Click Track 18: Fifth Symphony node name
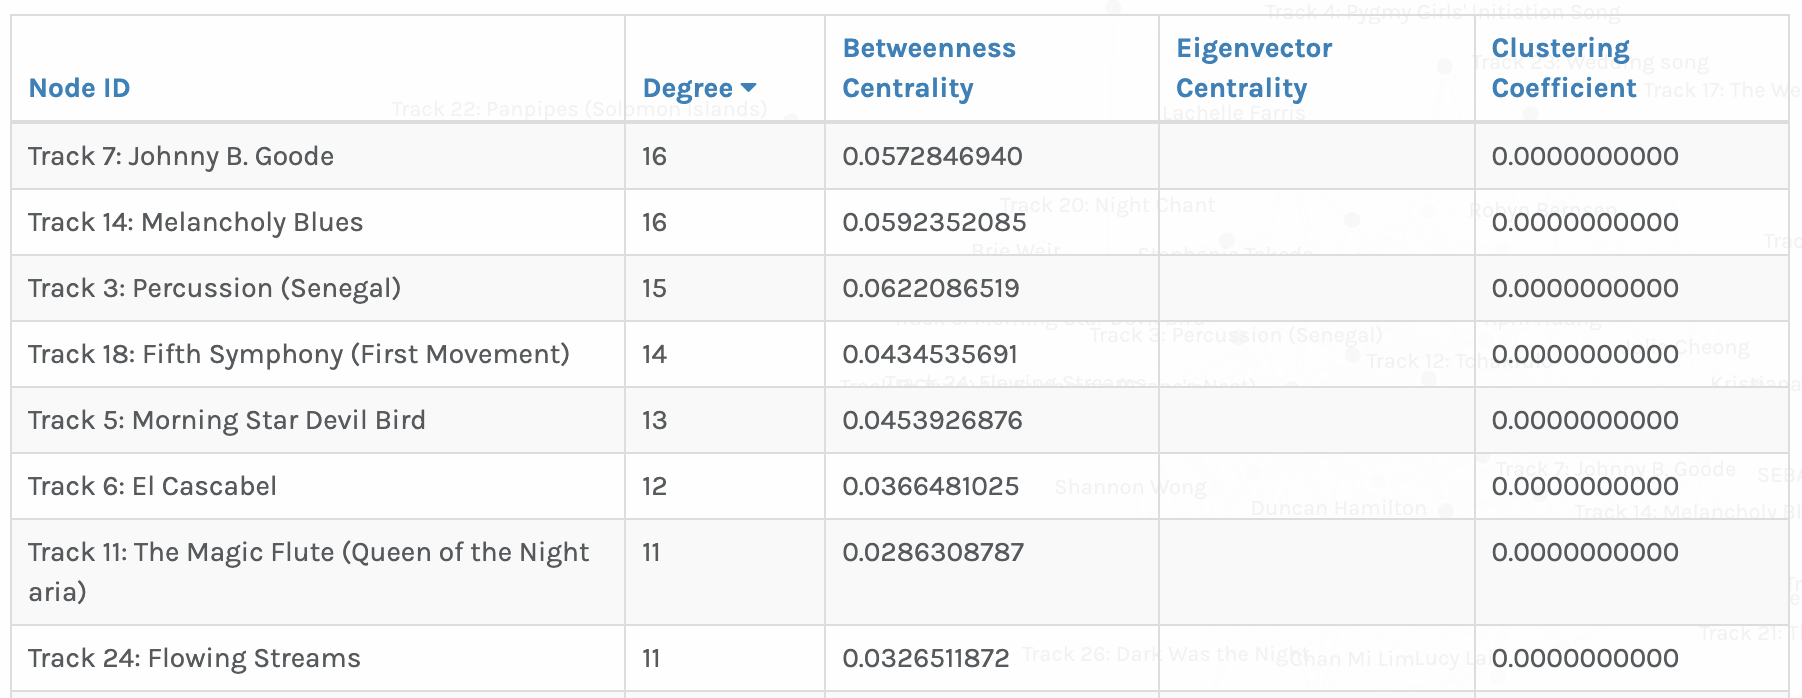Screen dimensions: 1802x698 click(298, 354)
